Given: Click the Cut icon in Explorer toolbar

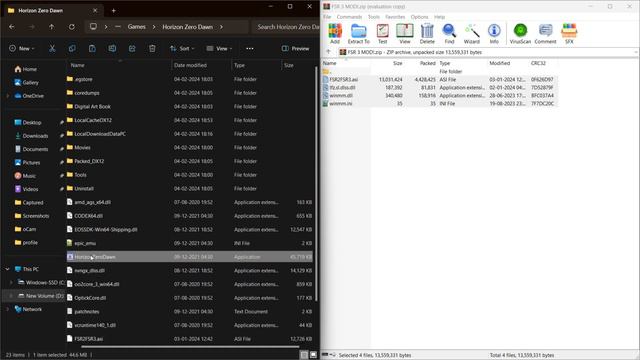Looking at the screenshot, I should click(x=52, y=49).
